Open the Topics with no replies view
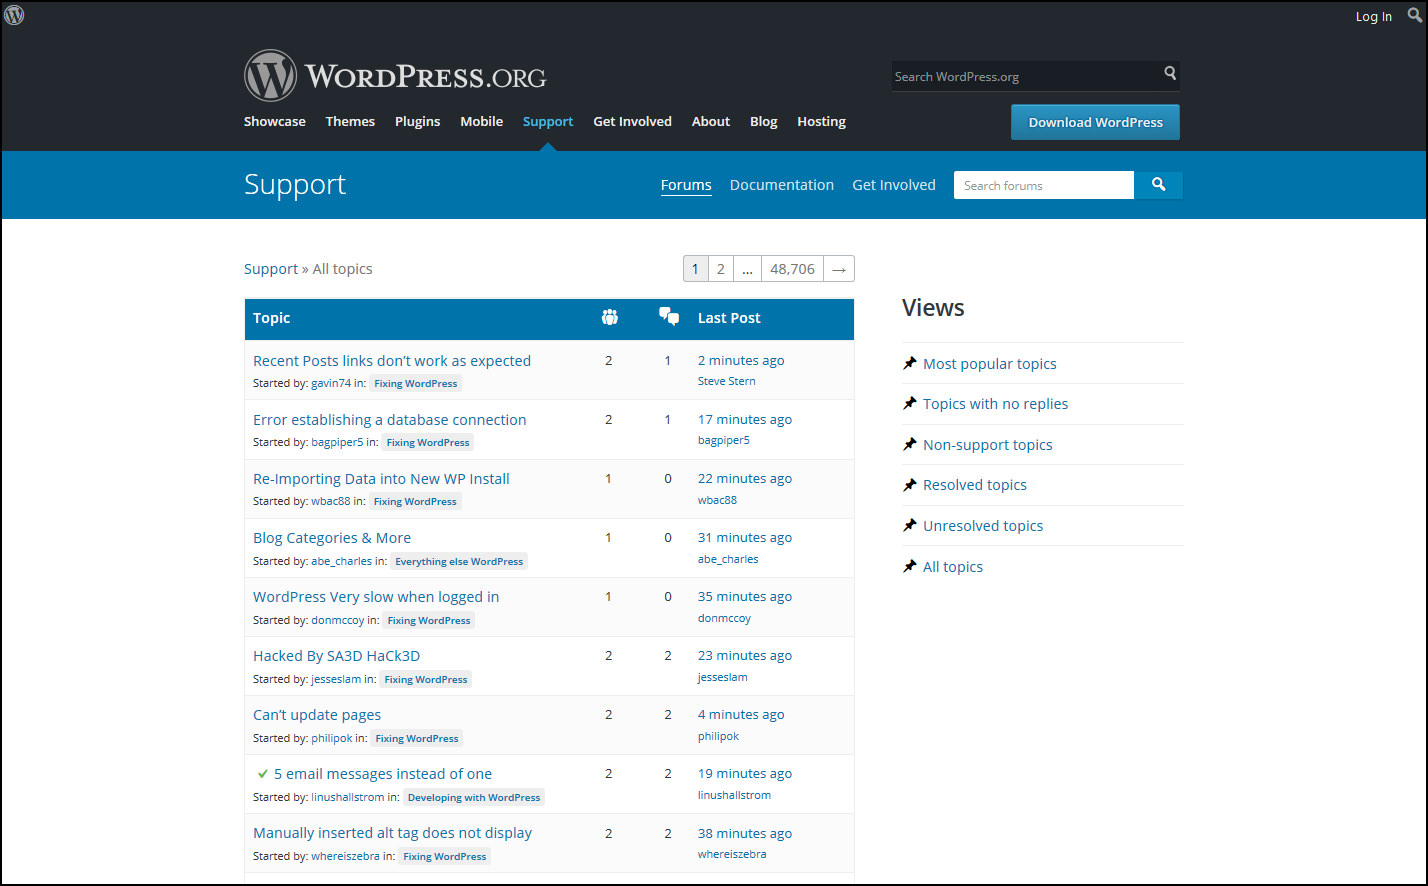Viewport: 1428px width, 886px height. (x=995, y=404)
